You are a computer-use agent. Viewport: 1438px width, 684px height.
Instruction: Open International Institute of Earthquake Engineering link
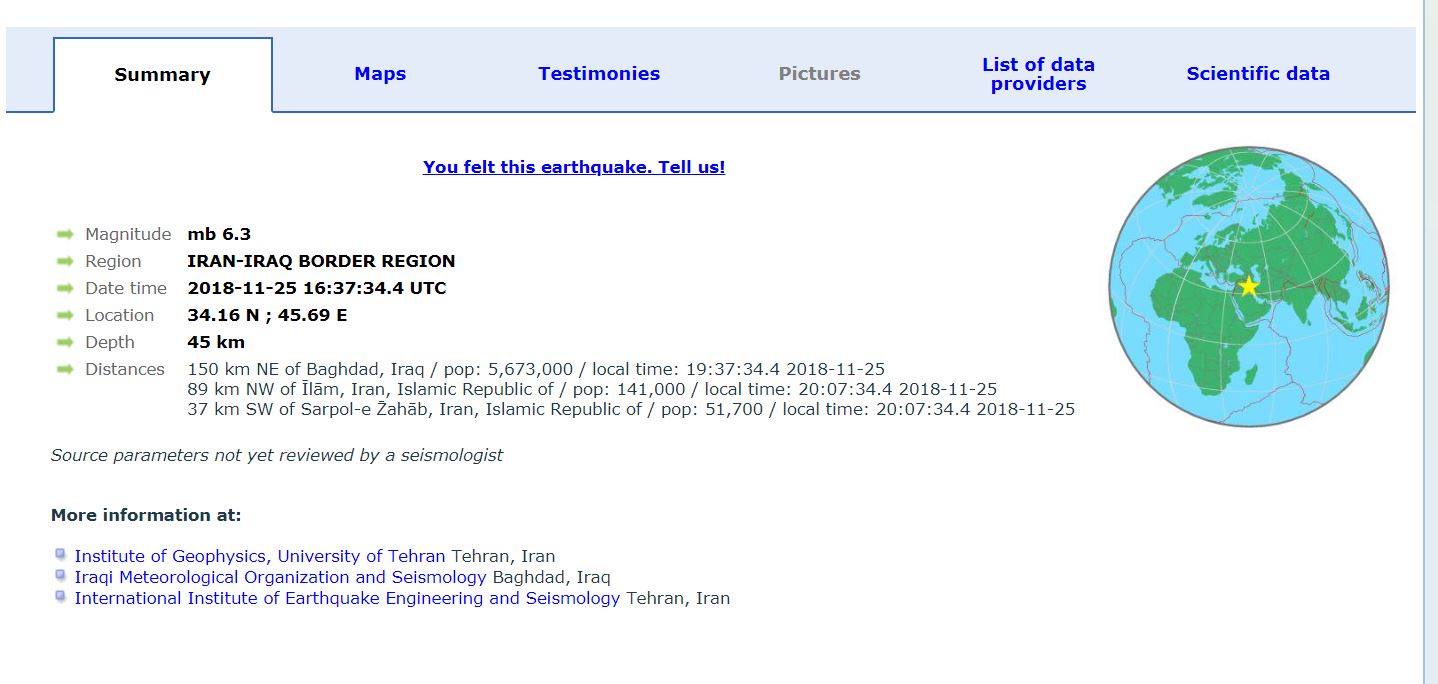[347, 598]
